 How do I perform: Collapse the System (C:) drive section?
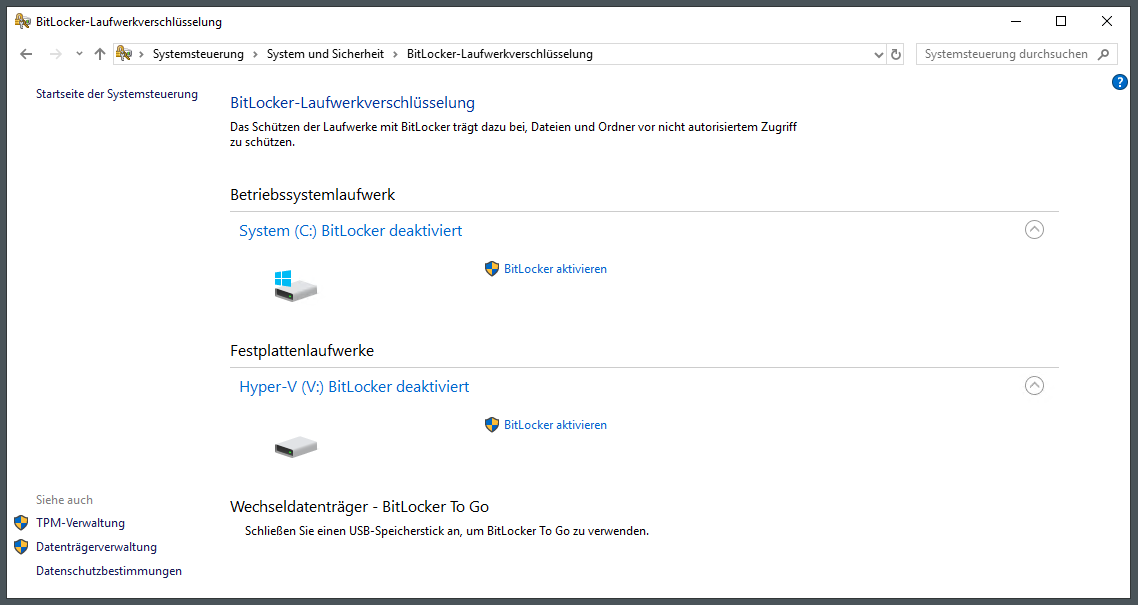click(x=1034, y=229)
